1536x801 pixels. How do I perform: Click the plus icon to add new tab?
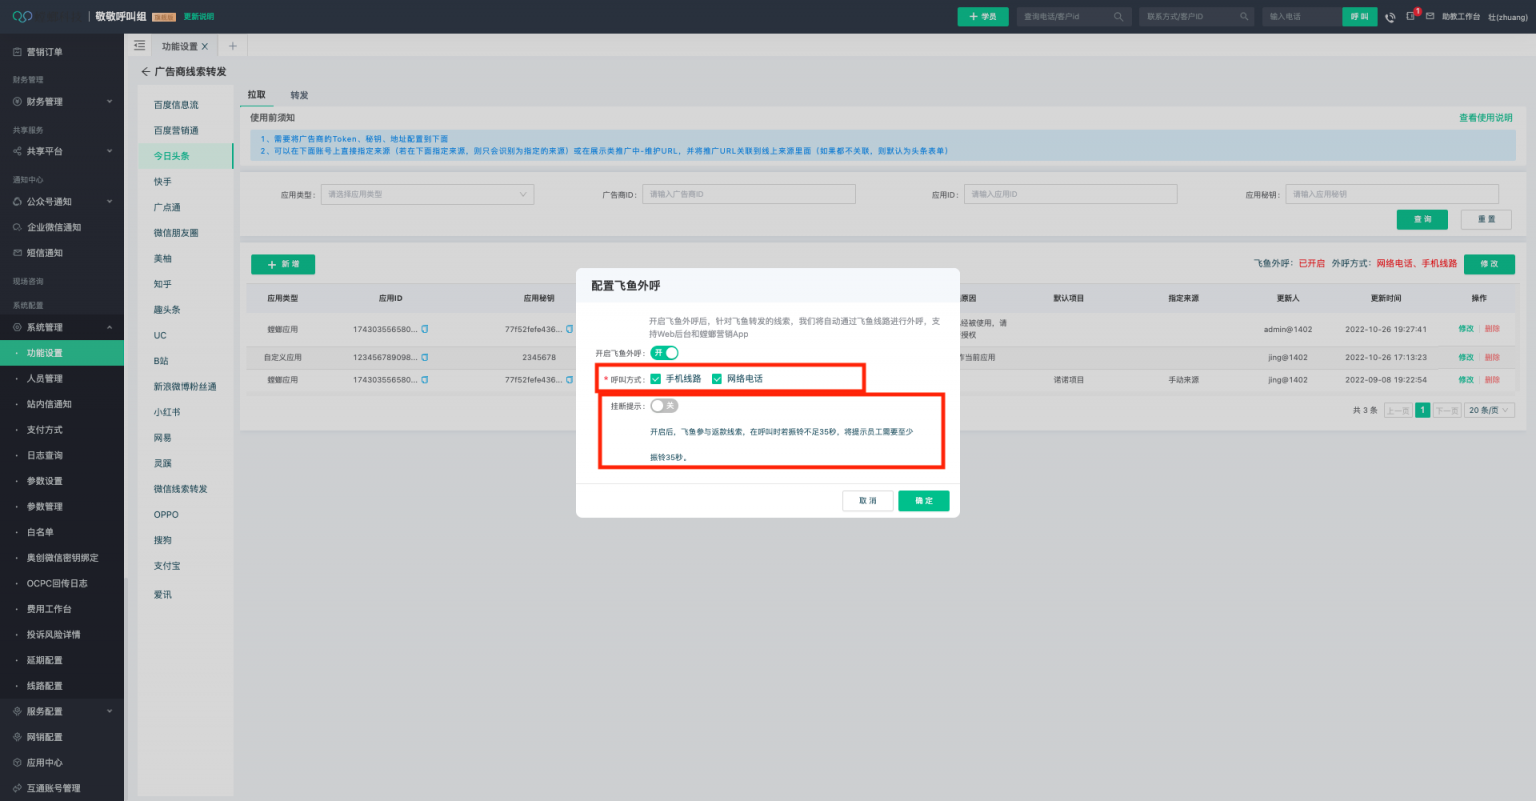click(233, 46)
